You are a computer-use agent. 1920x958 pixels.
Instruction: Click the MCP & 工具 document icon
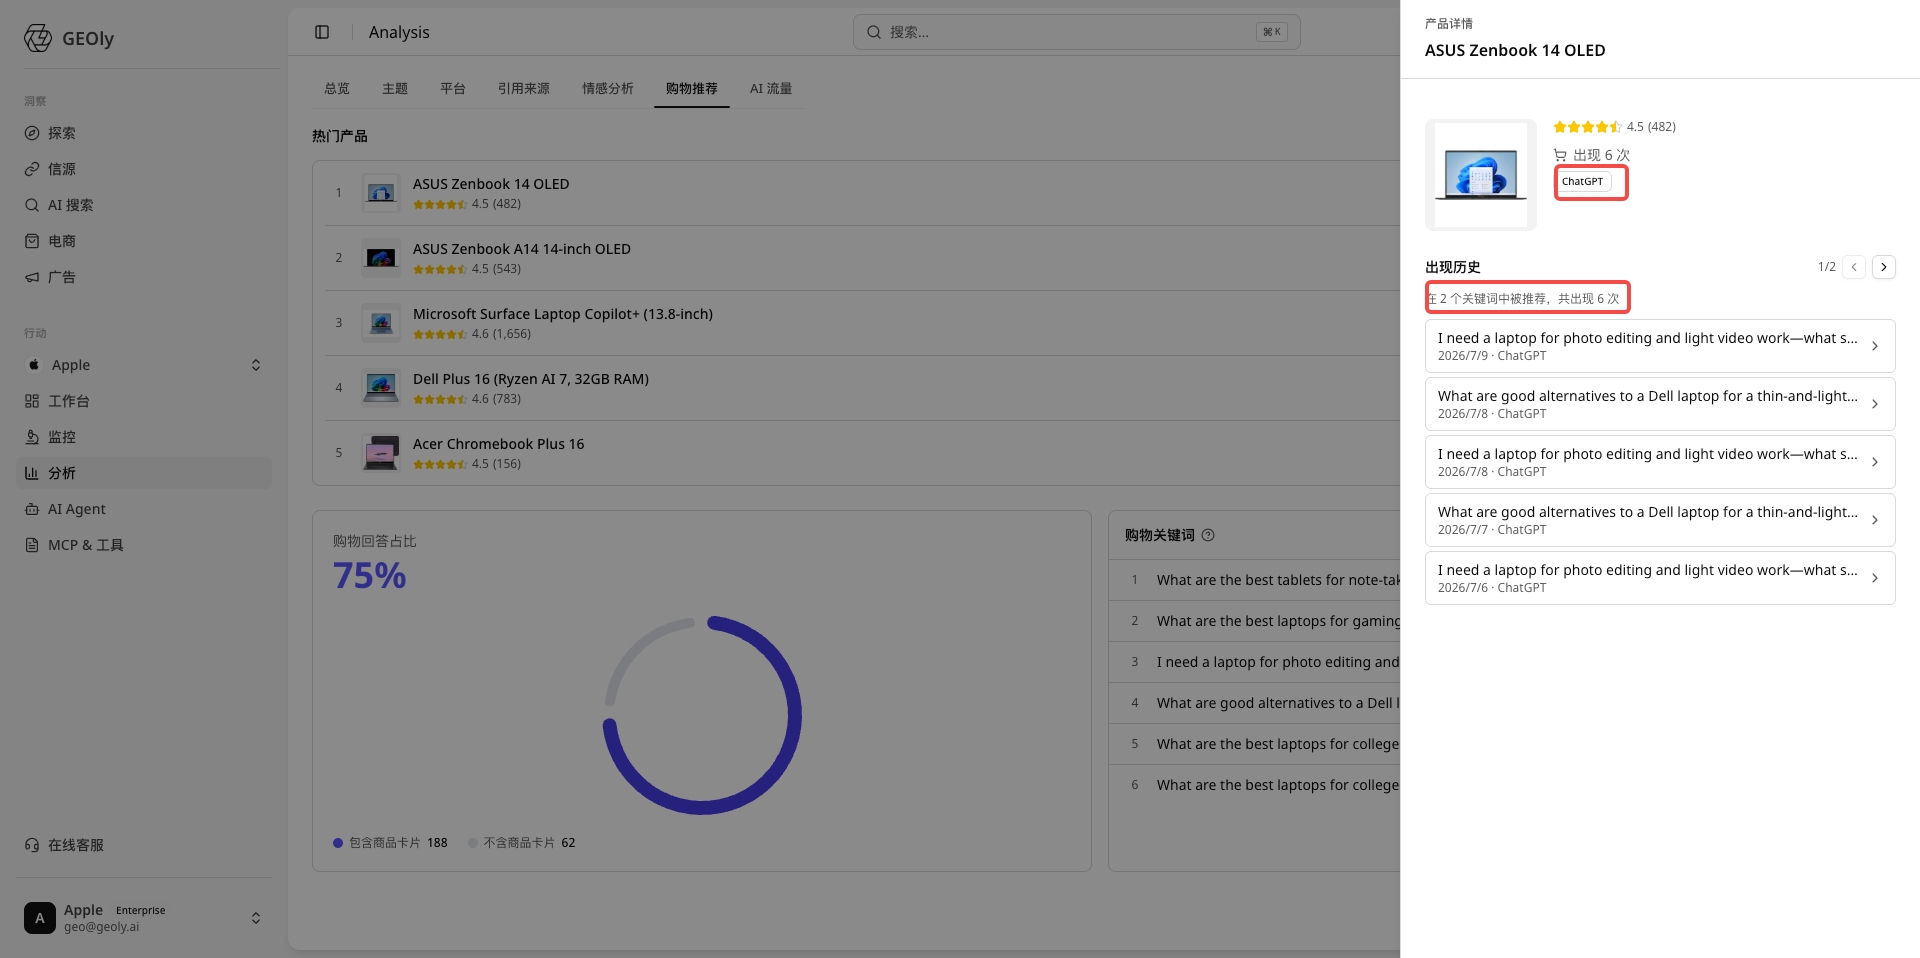32,545
